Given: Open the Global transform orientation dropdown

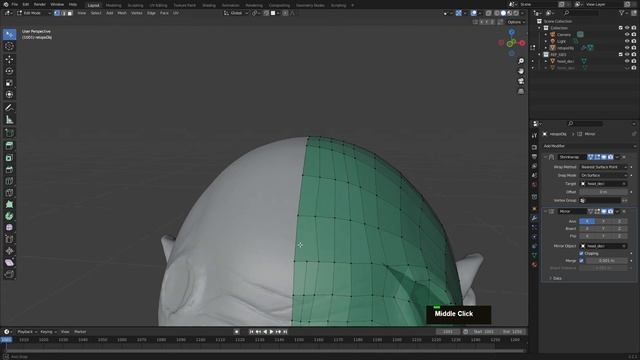Looking at the screenshot, I should click(x=236, y=13).
